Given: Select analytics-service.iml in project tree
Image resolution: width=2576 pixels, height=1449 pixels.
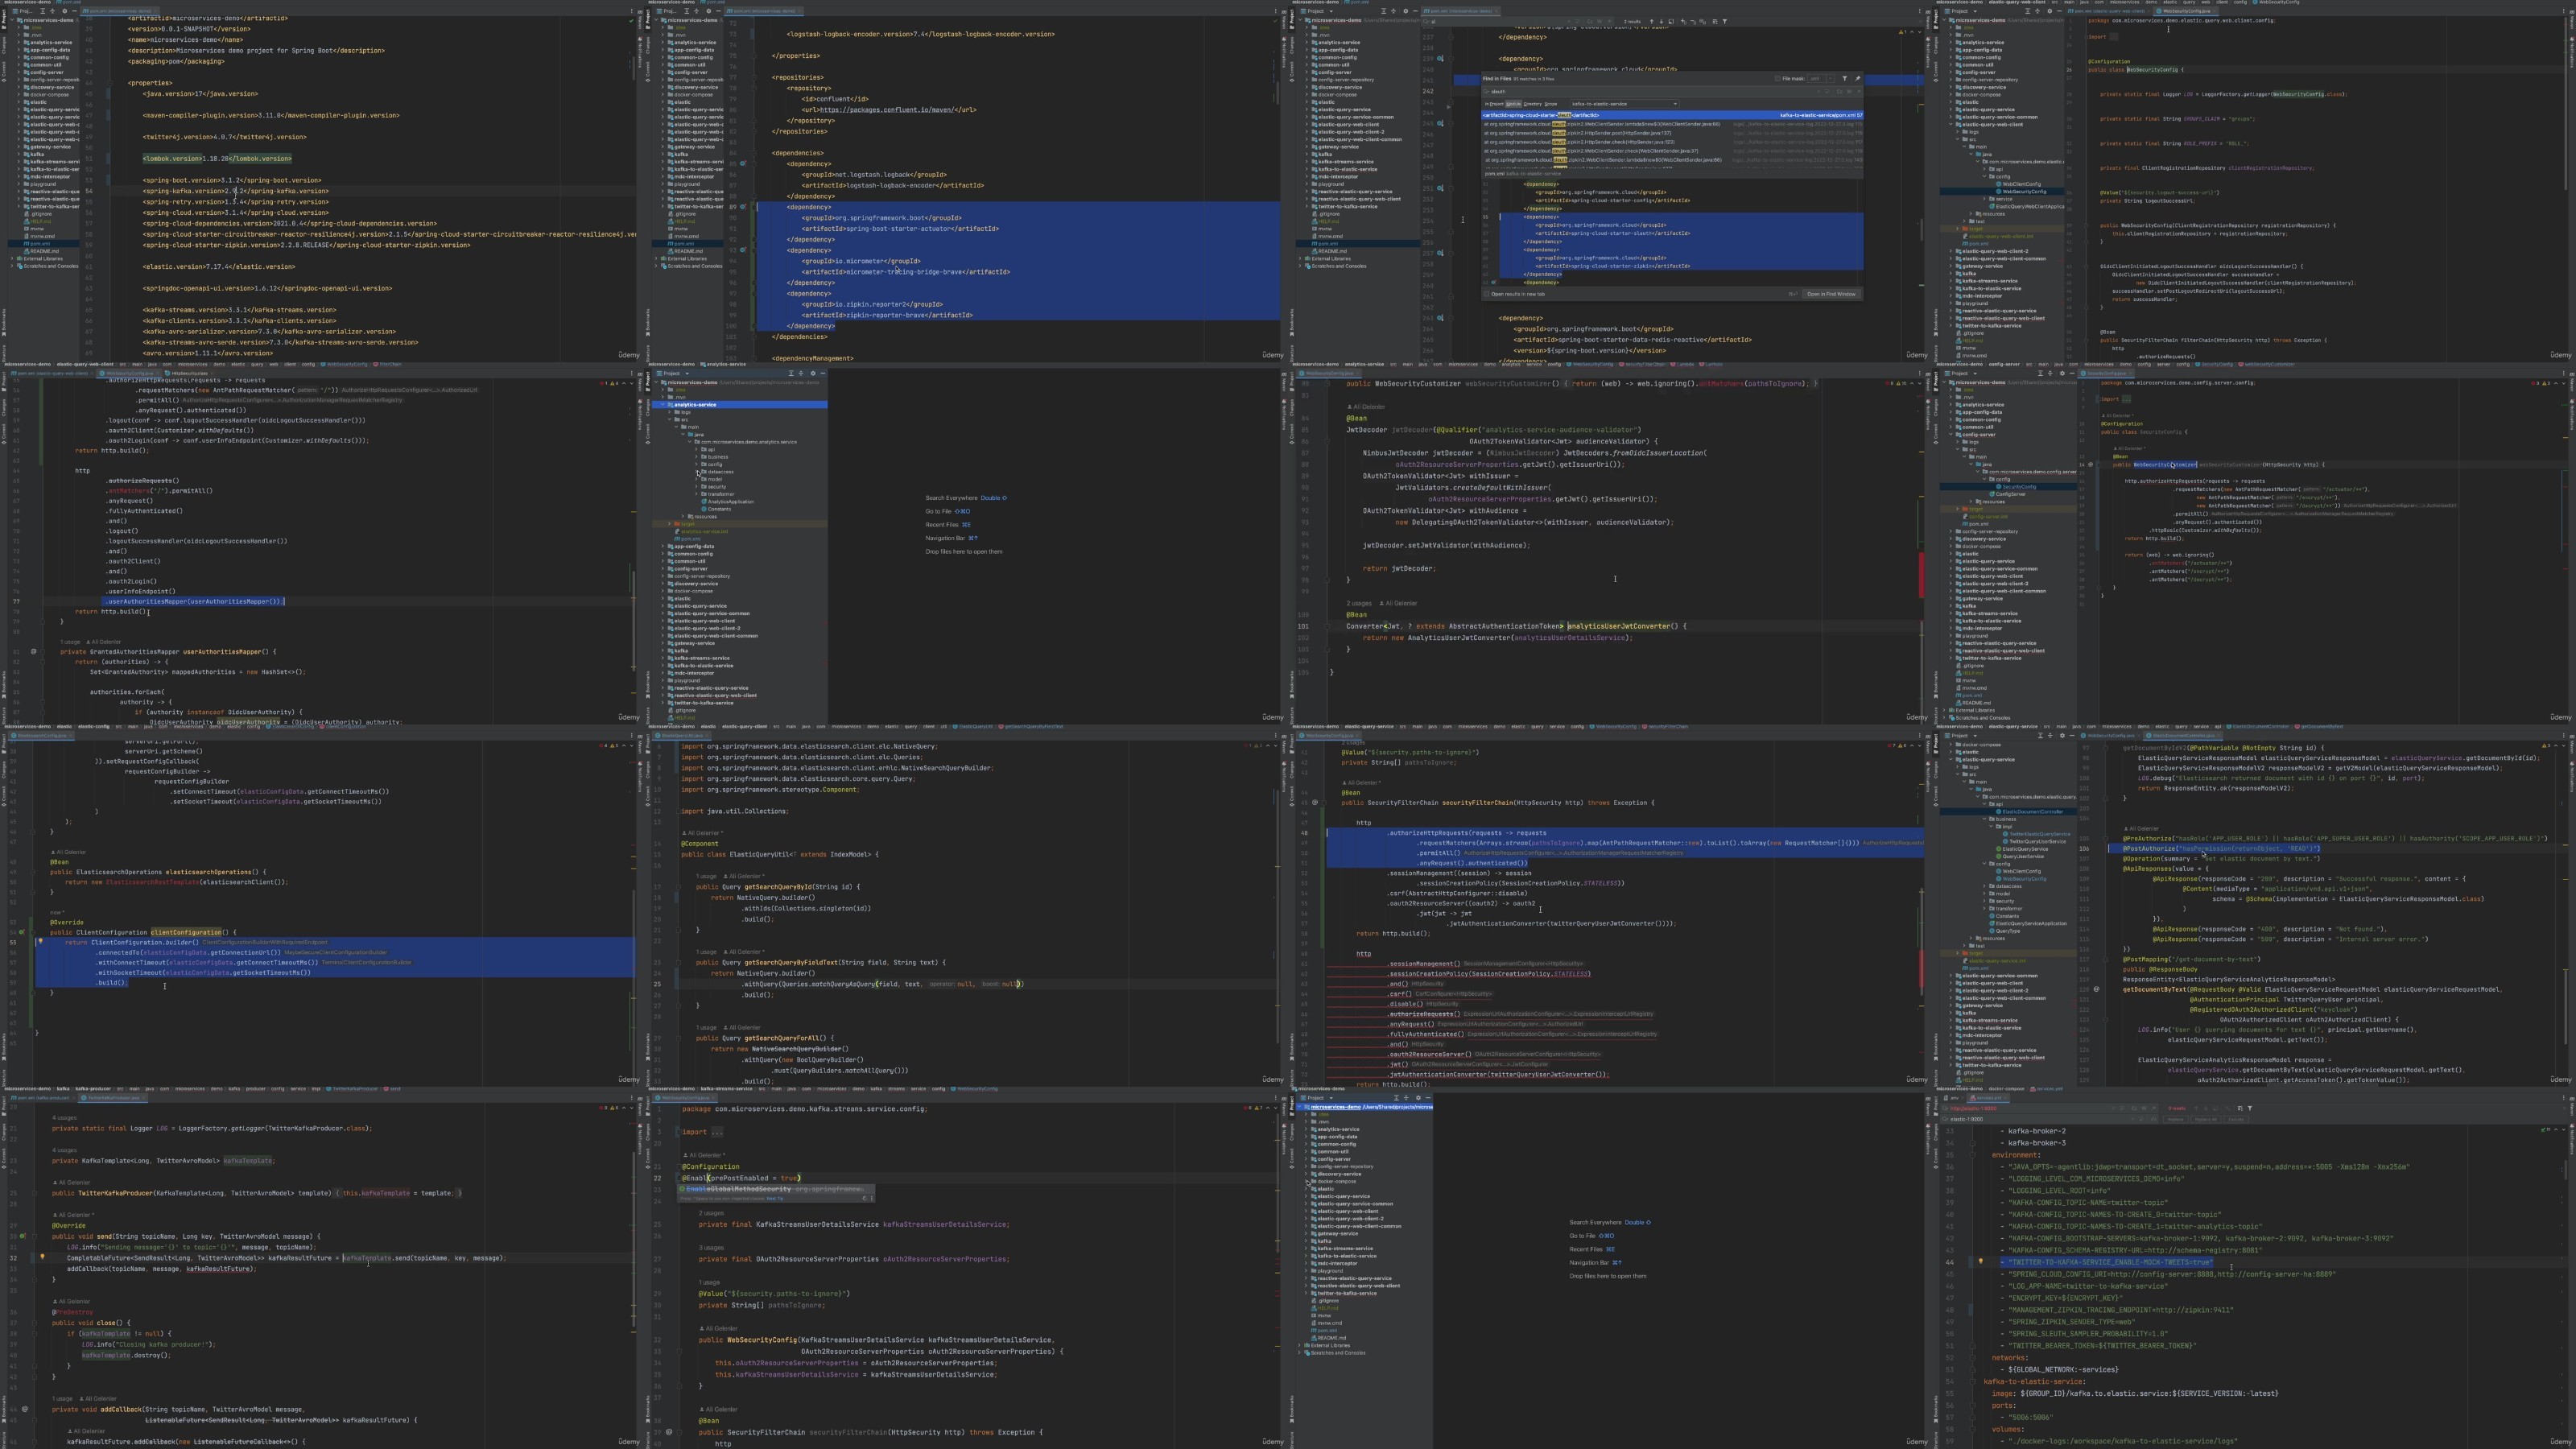Looking at the screenshot, I should click(702, 532).
